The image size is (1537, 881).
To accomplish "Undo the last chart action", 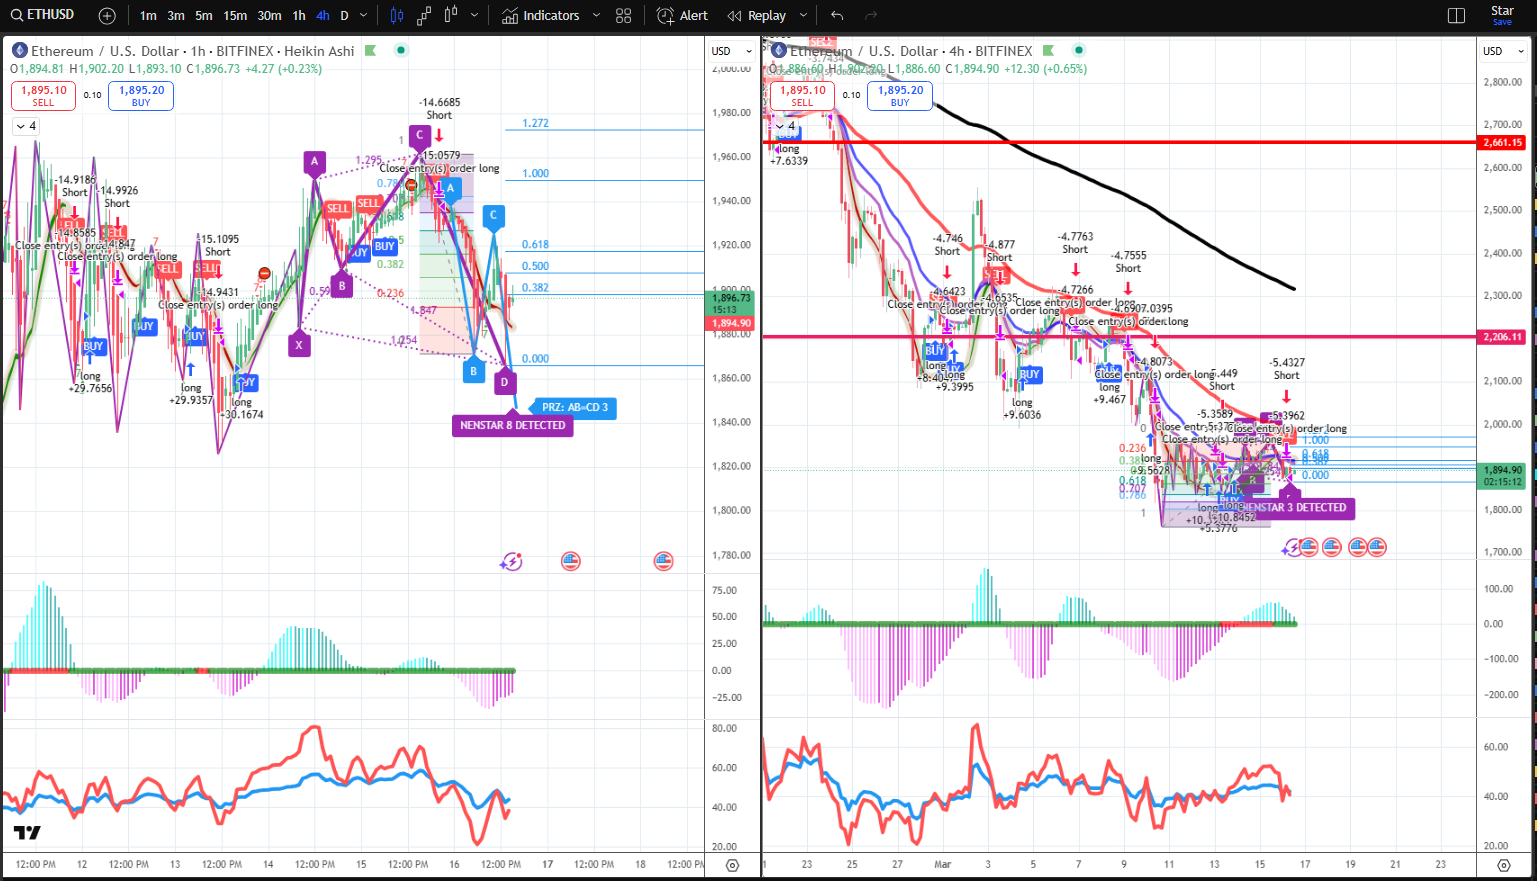I will point(837,16).
